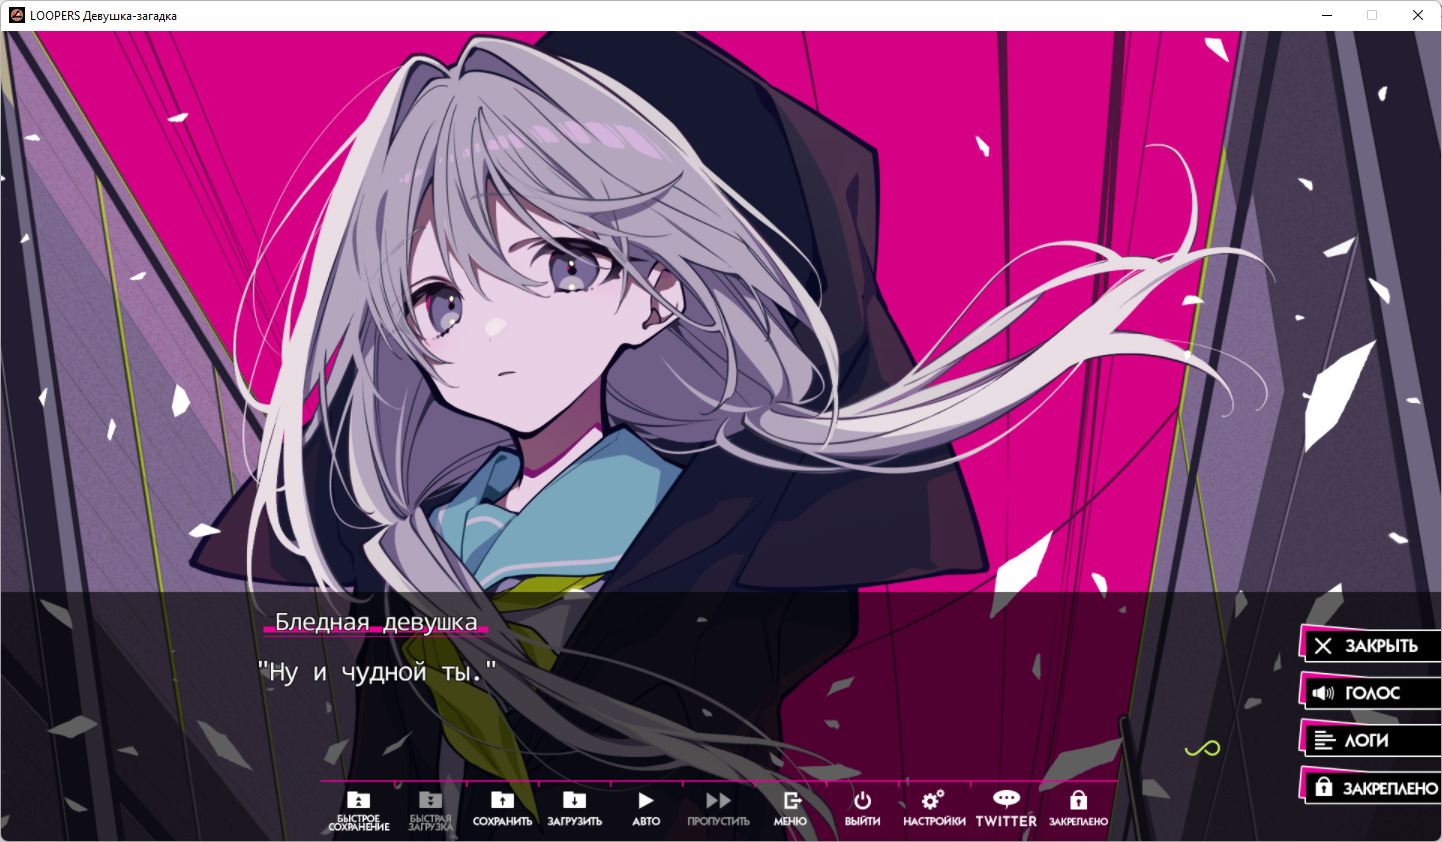Click the Выйти power icon
The width and height of the screenshot is (1442, 842).
(862, 809)
